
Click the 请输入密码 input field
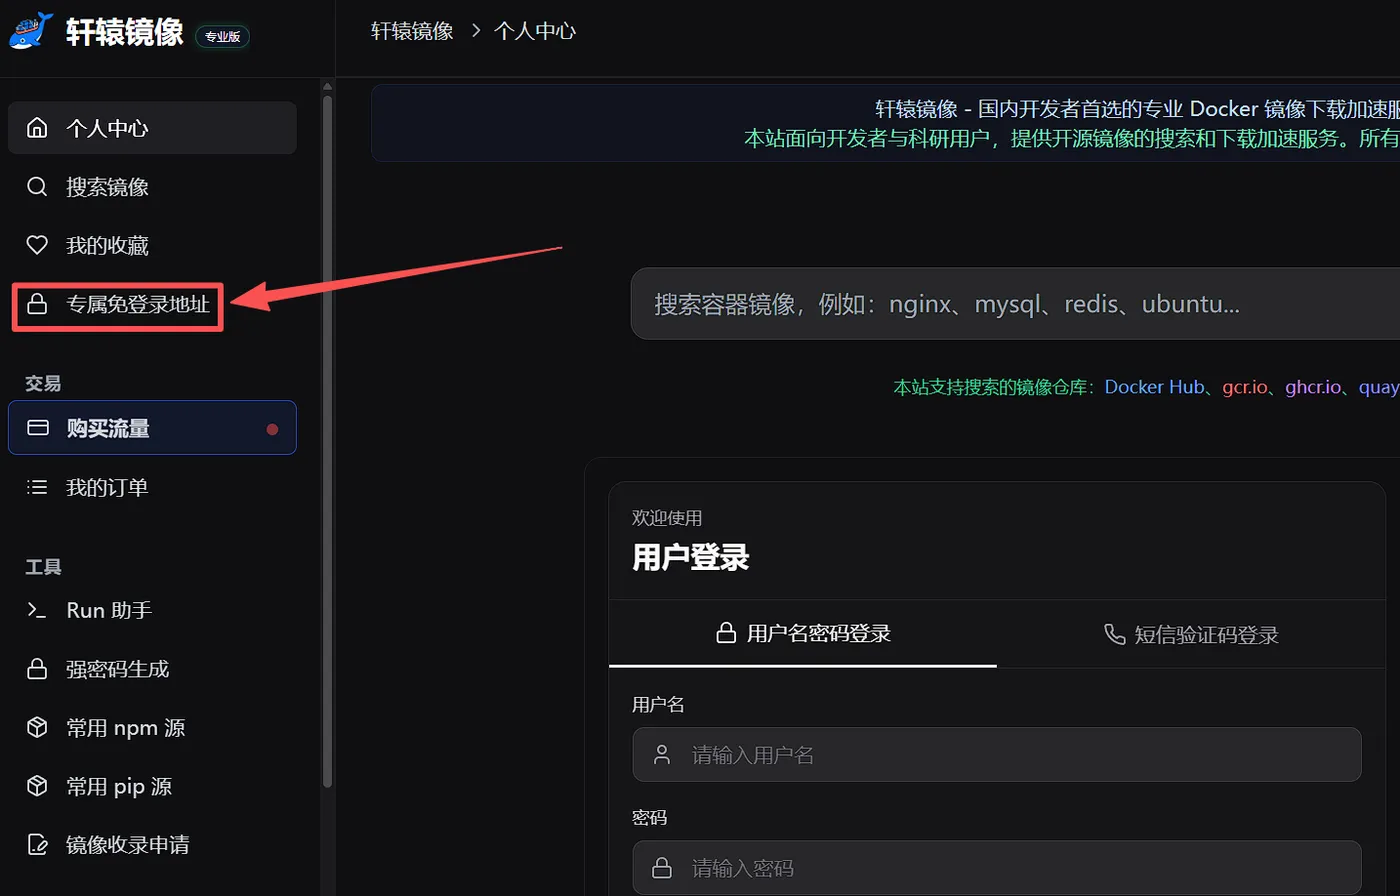(997, 867)
